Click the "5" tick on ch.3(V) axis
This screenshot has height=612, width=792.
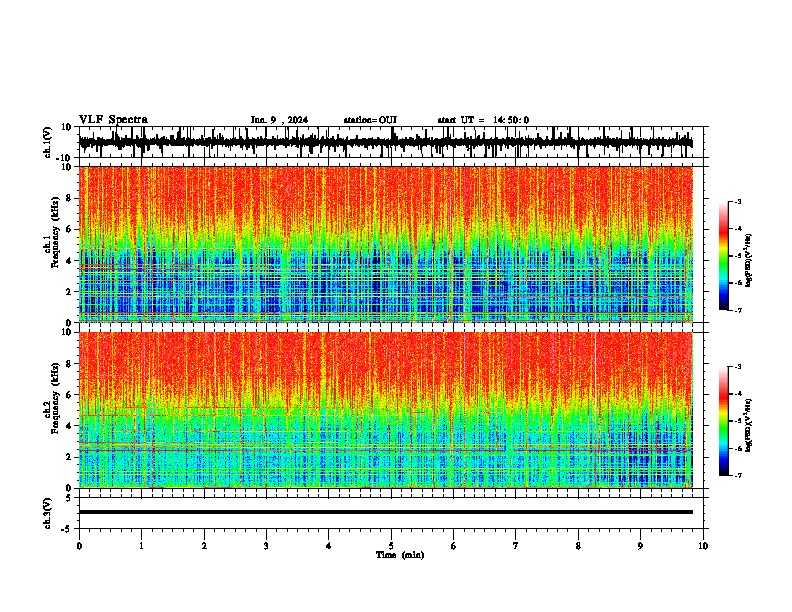pyautogui.click(x=70, y=498)
